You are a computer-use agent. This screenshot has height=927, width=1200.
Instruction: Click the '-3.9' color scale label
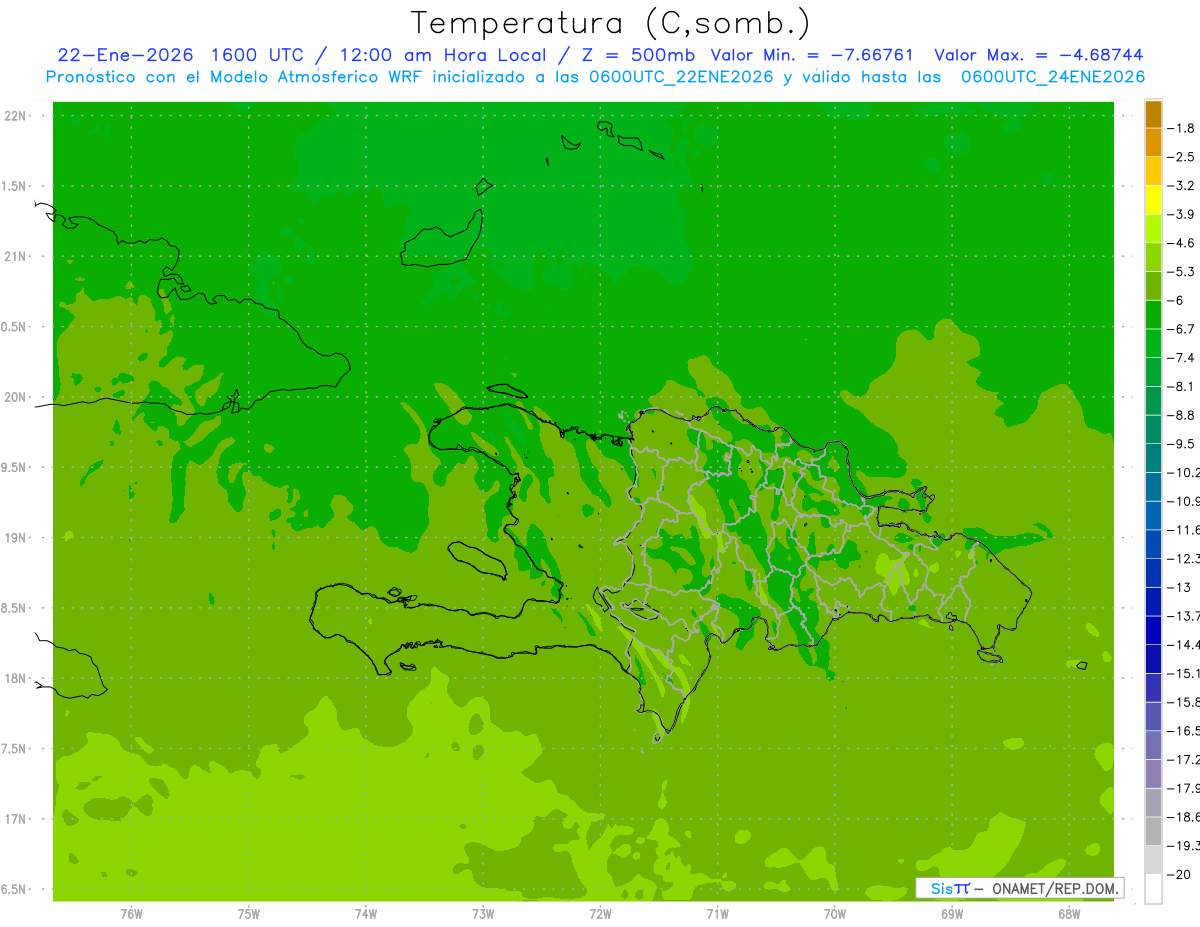[x=1181, y=214]
